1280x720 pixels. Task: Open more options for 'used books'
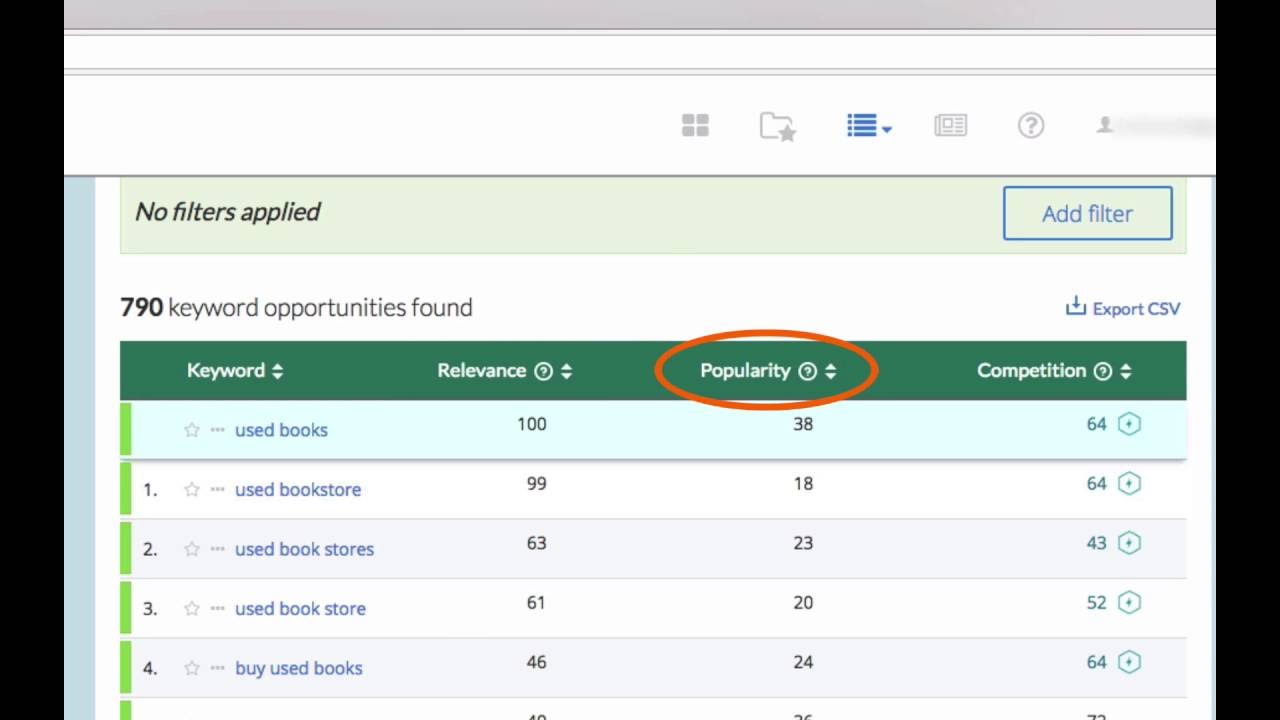click(x=217, y=430)
